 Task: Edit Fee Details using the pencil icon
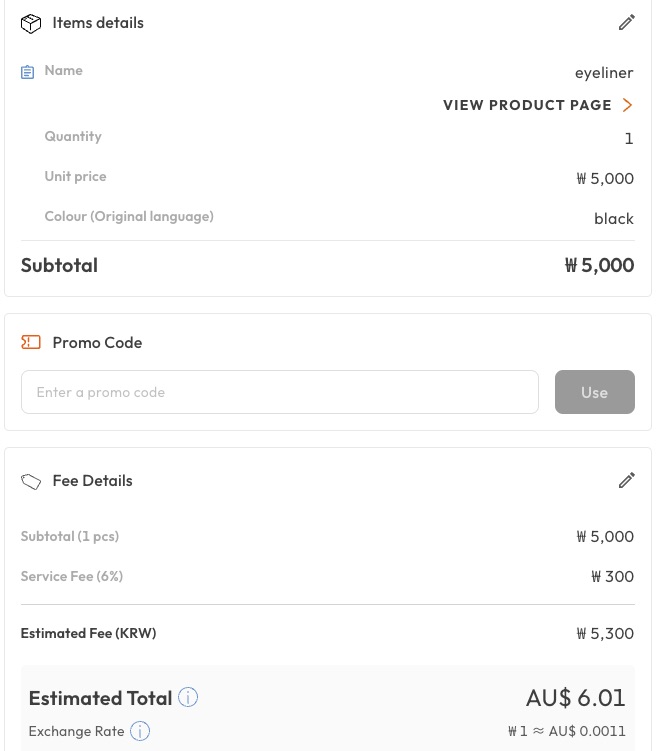pos(627,481)
